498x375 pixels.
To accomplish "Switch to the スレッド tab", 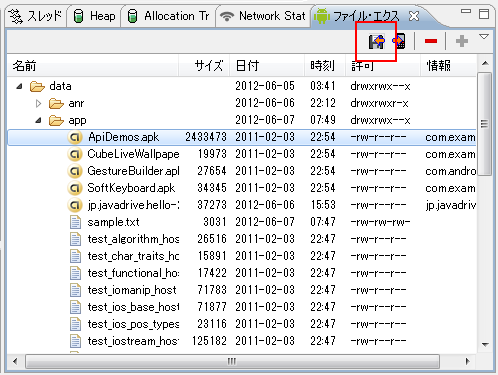I will (x=36, y=16).
